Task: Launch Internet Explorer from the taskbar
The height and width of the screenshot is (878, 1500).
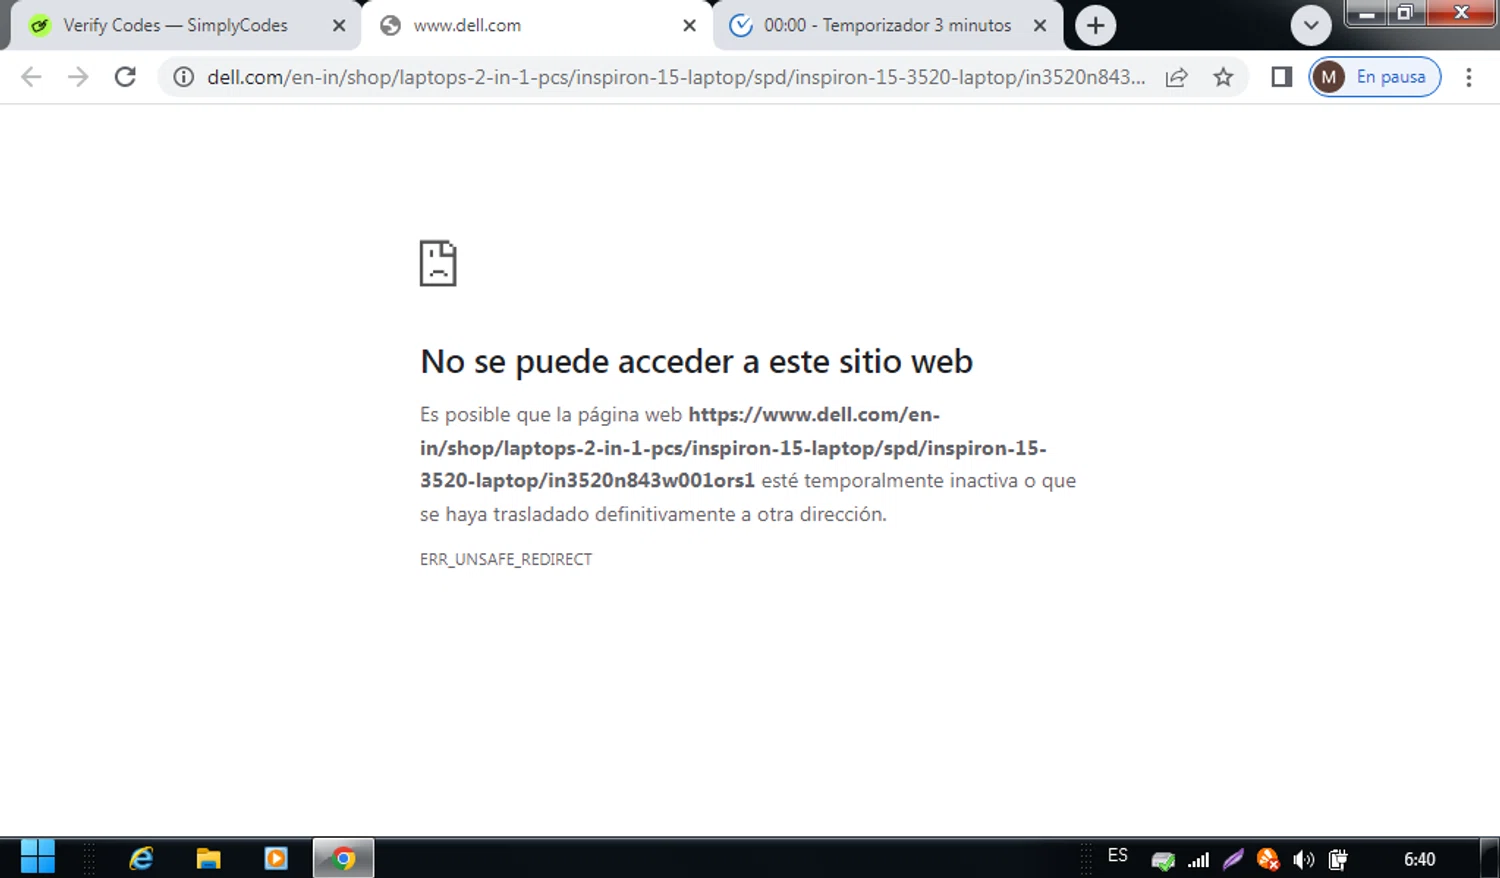Action: pyautogui.click(x=141, y=858)
